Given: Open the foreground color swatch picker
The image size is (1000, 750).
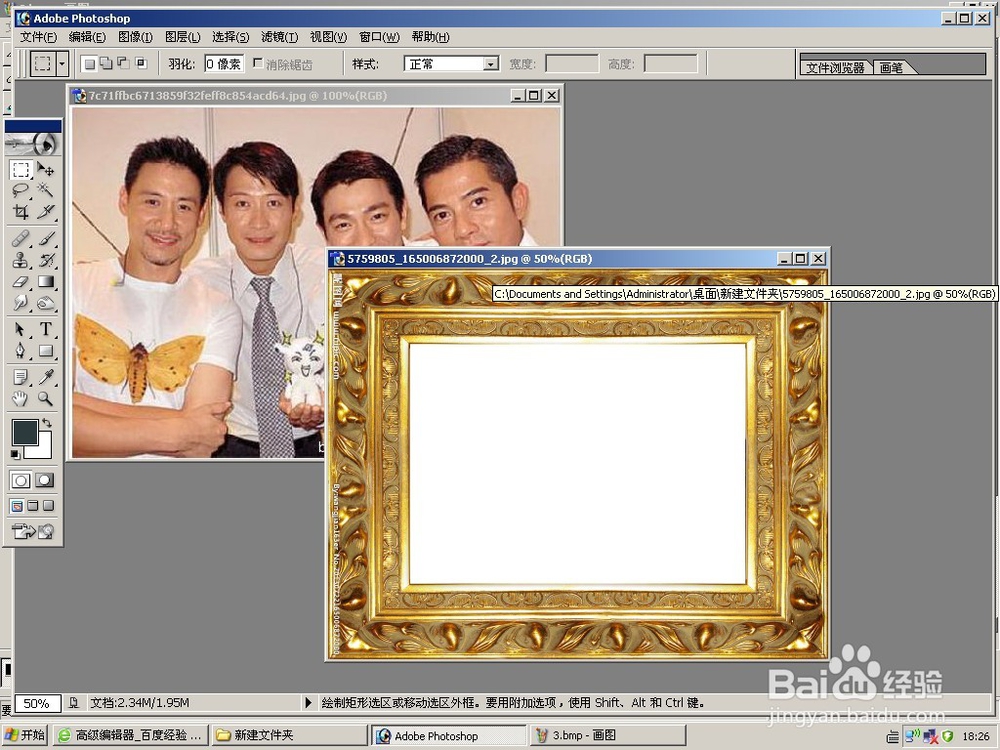Looking at the screenshot, I should tap(25, 432).
